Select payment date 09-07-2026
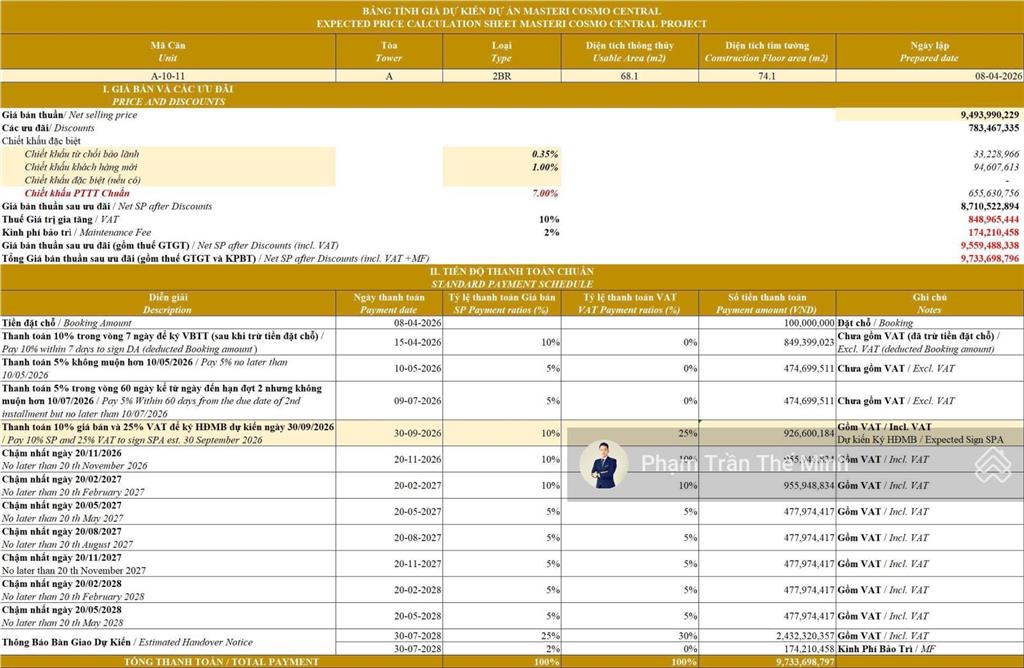Viewport: 1024px width, 668px height. [x=417, y=401]
